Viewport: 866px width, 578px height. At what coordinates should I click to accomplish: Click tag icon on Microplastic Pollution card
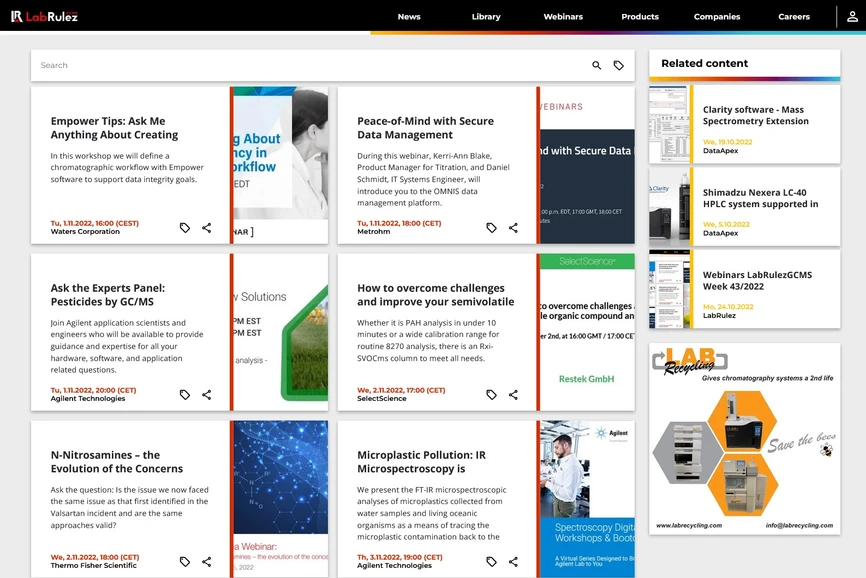pos(492,561)
